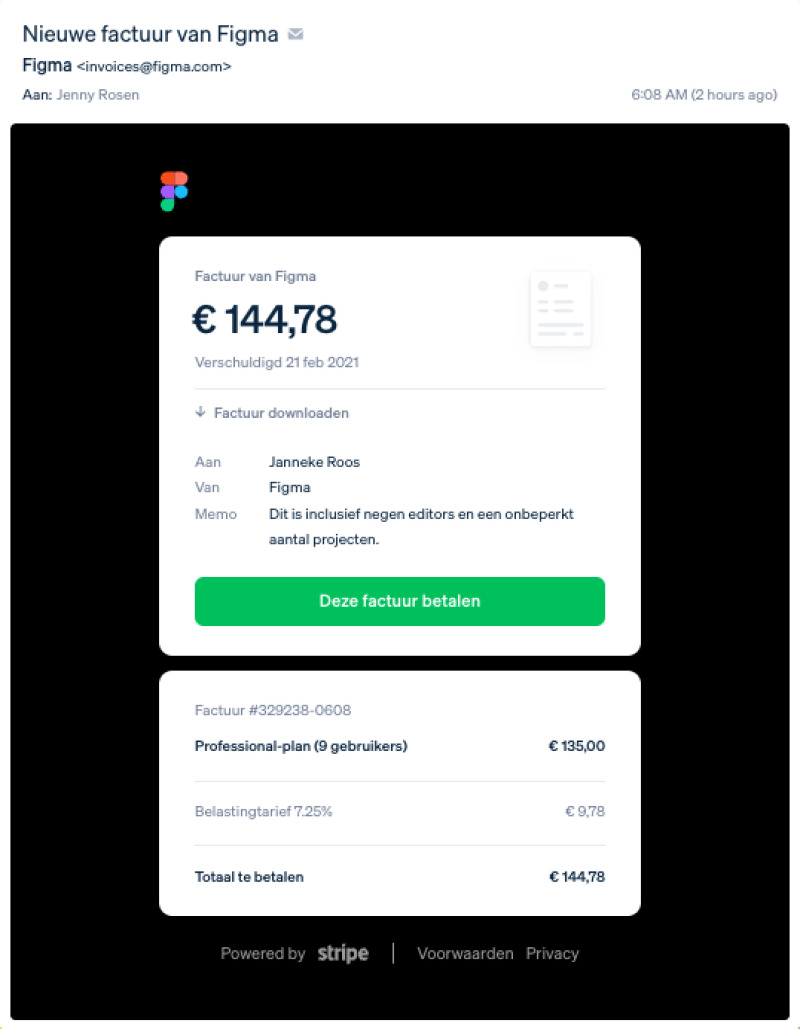Viewport: 800px width, 1029px height.
Task: Click the Professional-plan (9 gebruikers) line item
Action: tap(301, 746)
